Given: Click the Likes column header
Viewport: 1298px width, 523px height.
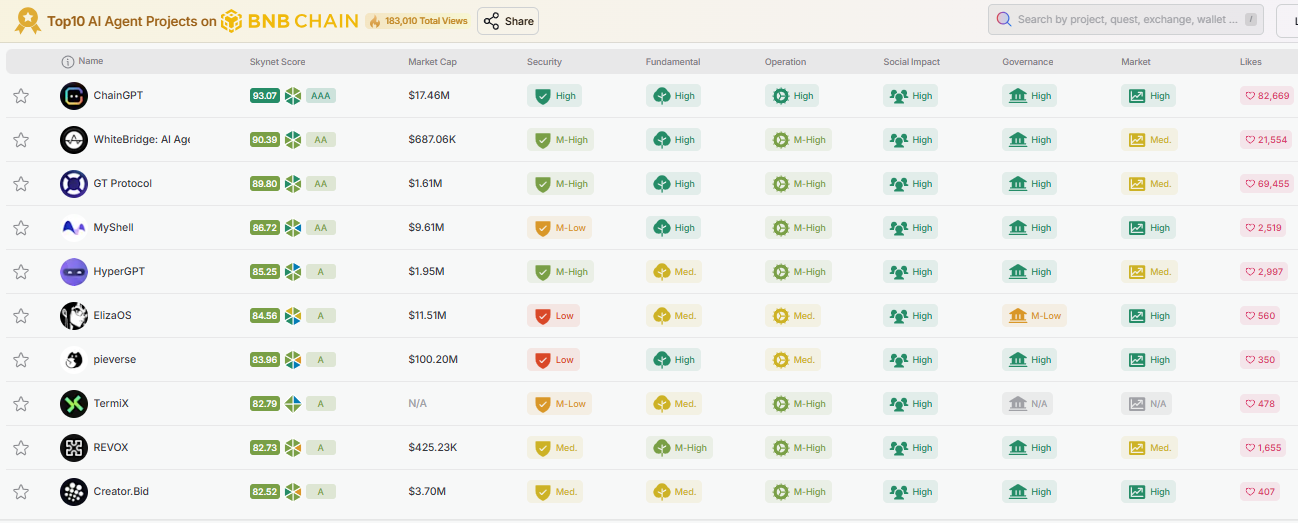Looking at the screenshot, I should pos(1251,62).
